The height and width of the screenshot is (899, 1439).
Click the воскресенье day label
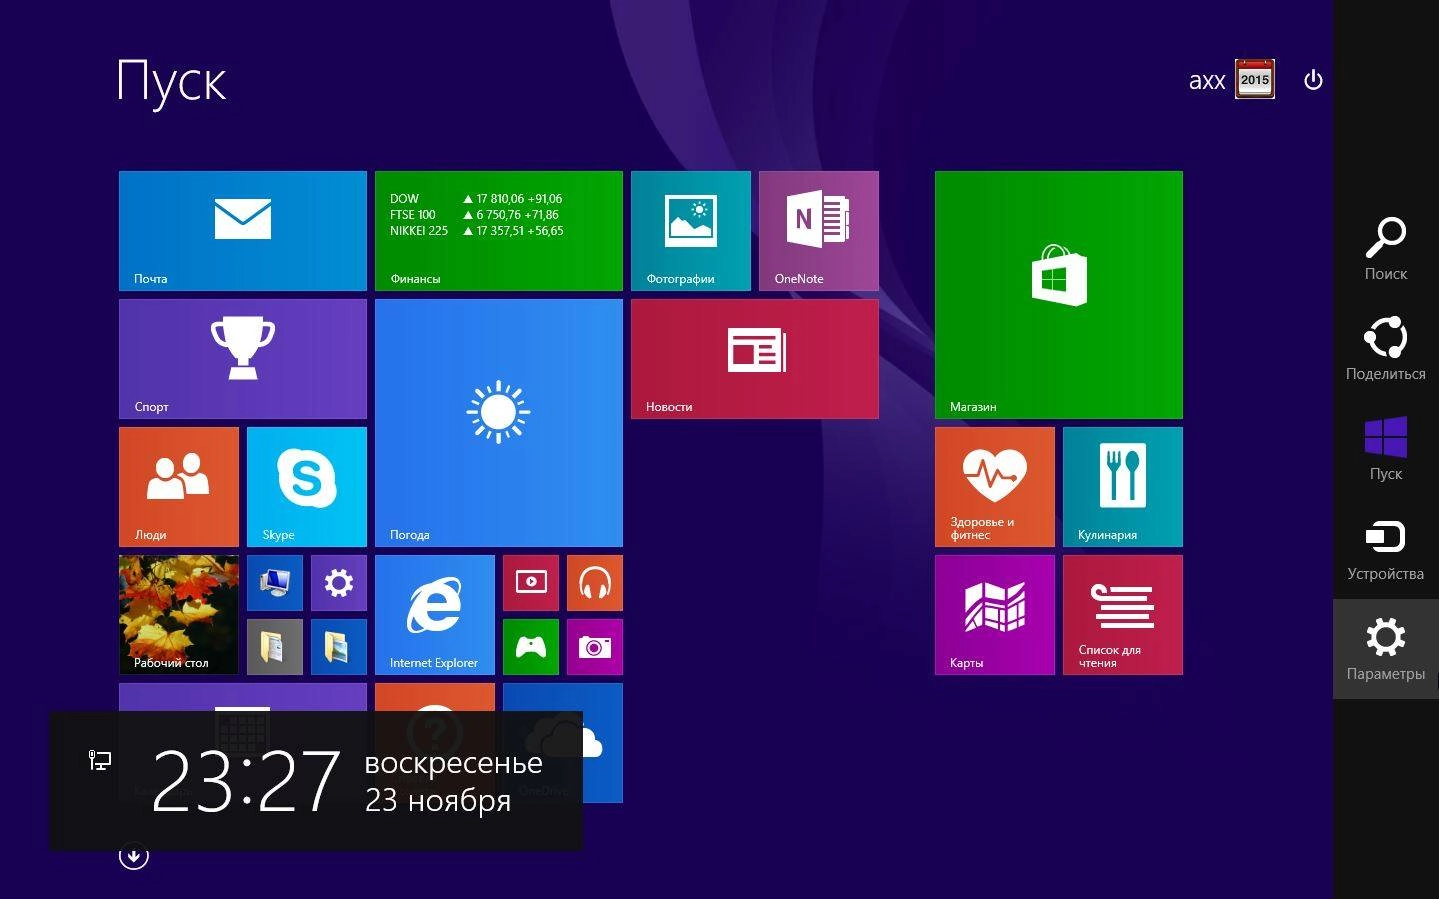click(x=454, y=763)
